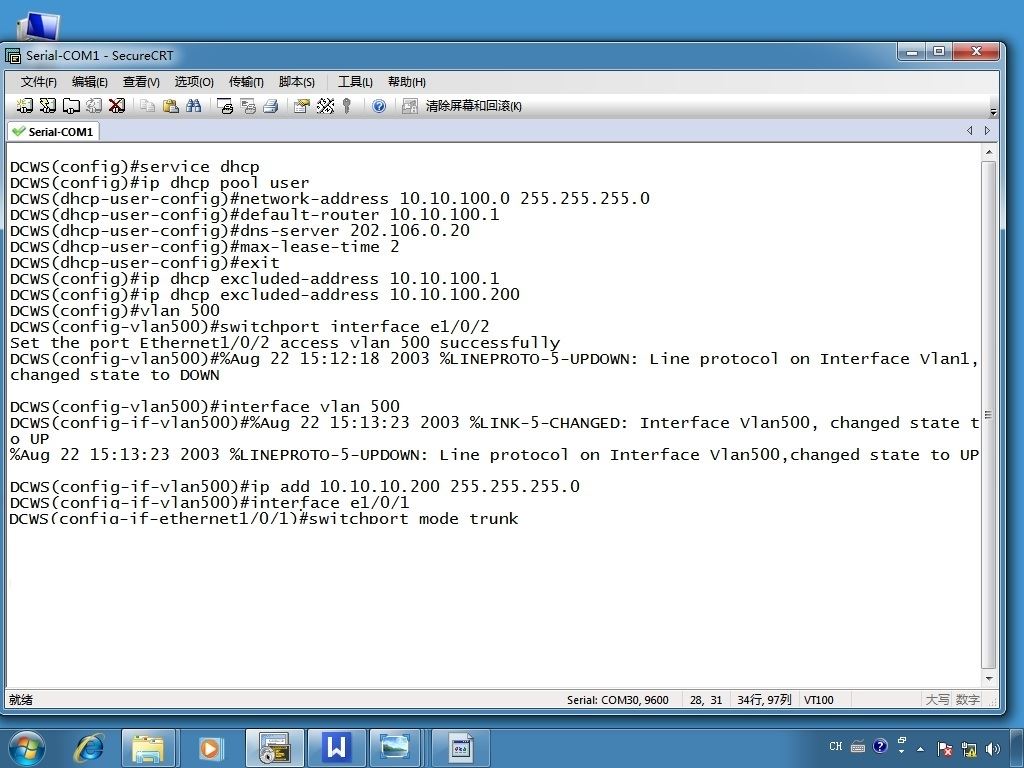
Task: Open Find with the binoculars icon
Action: tap(193, 106)
